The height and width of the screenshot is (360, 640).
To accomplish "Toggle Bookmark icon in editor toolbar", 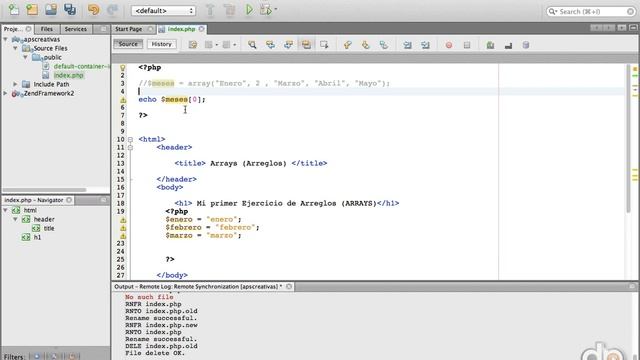I will 383,45.
